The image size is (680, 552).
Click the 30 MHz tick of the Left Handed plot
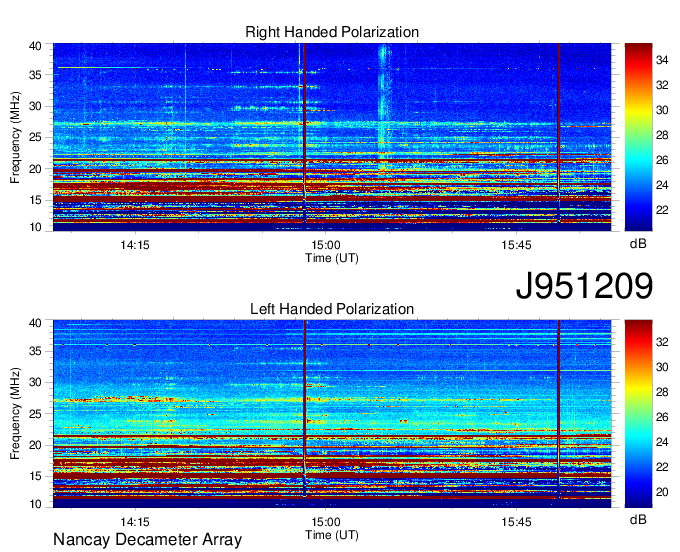pyautogui.click(x=35, y=382)
